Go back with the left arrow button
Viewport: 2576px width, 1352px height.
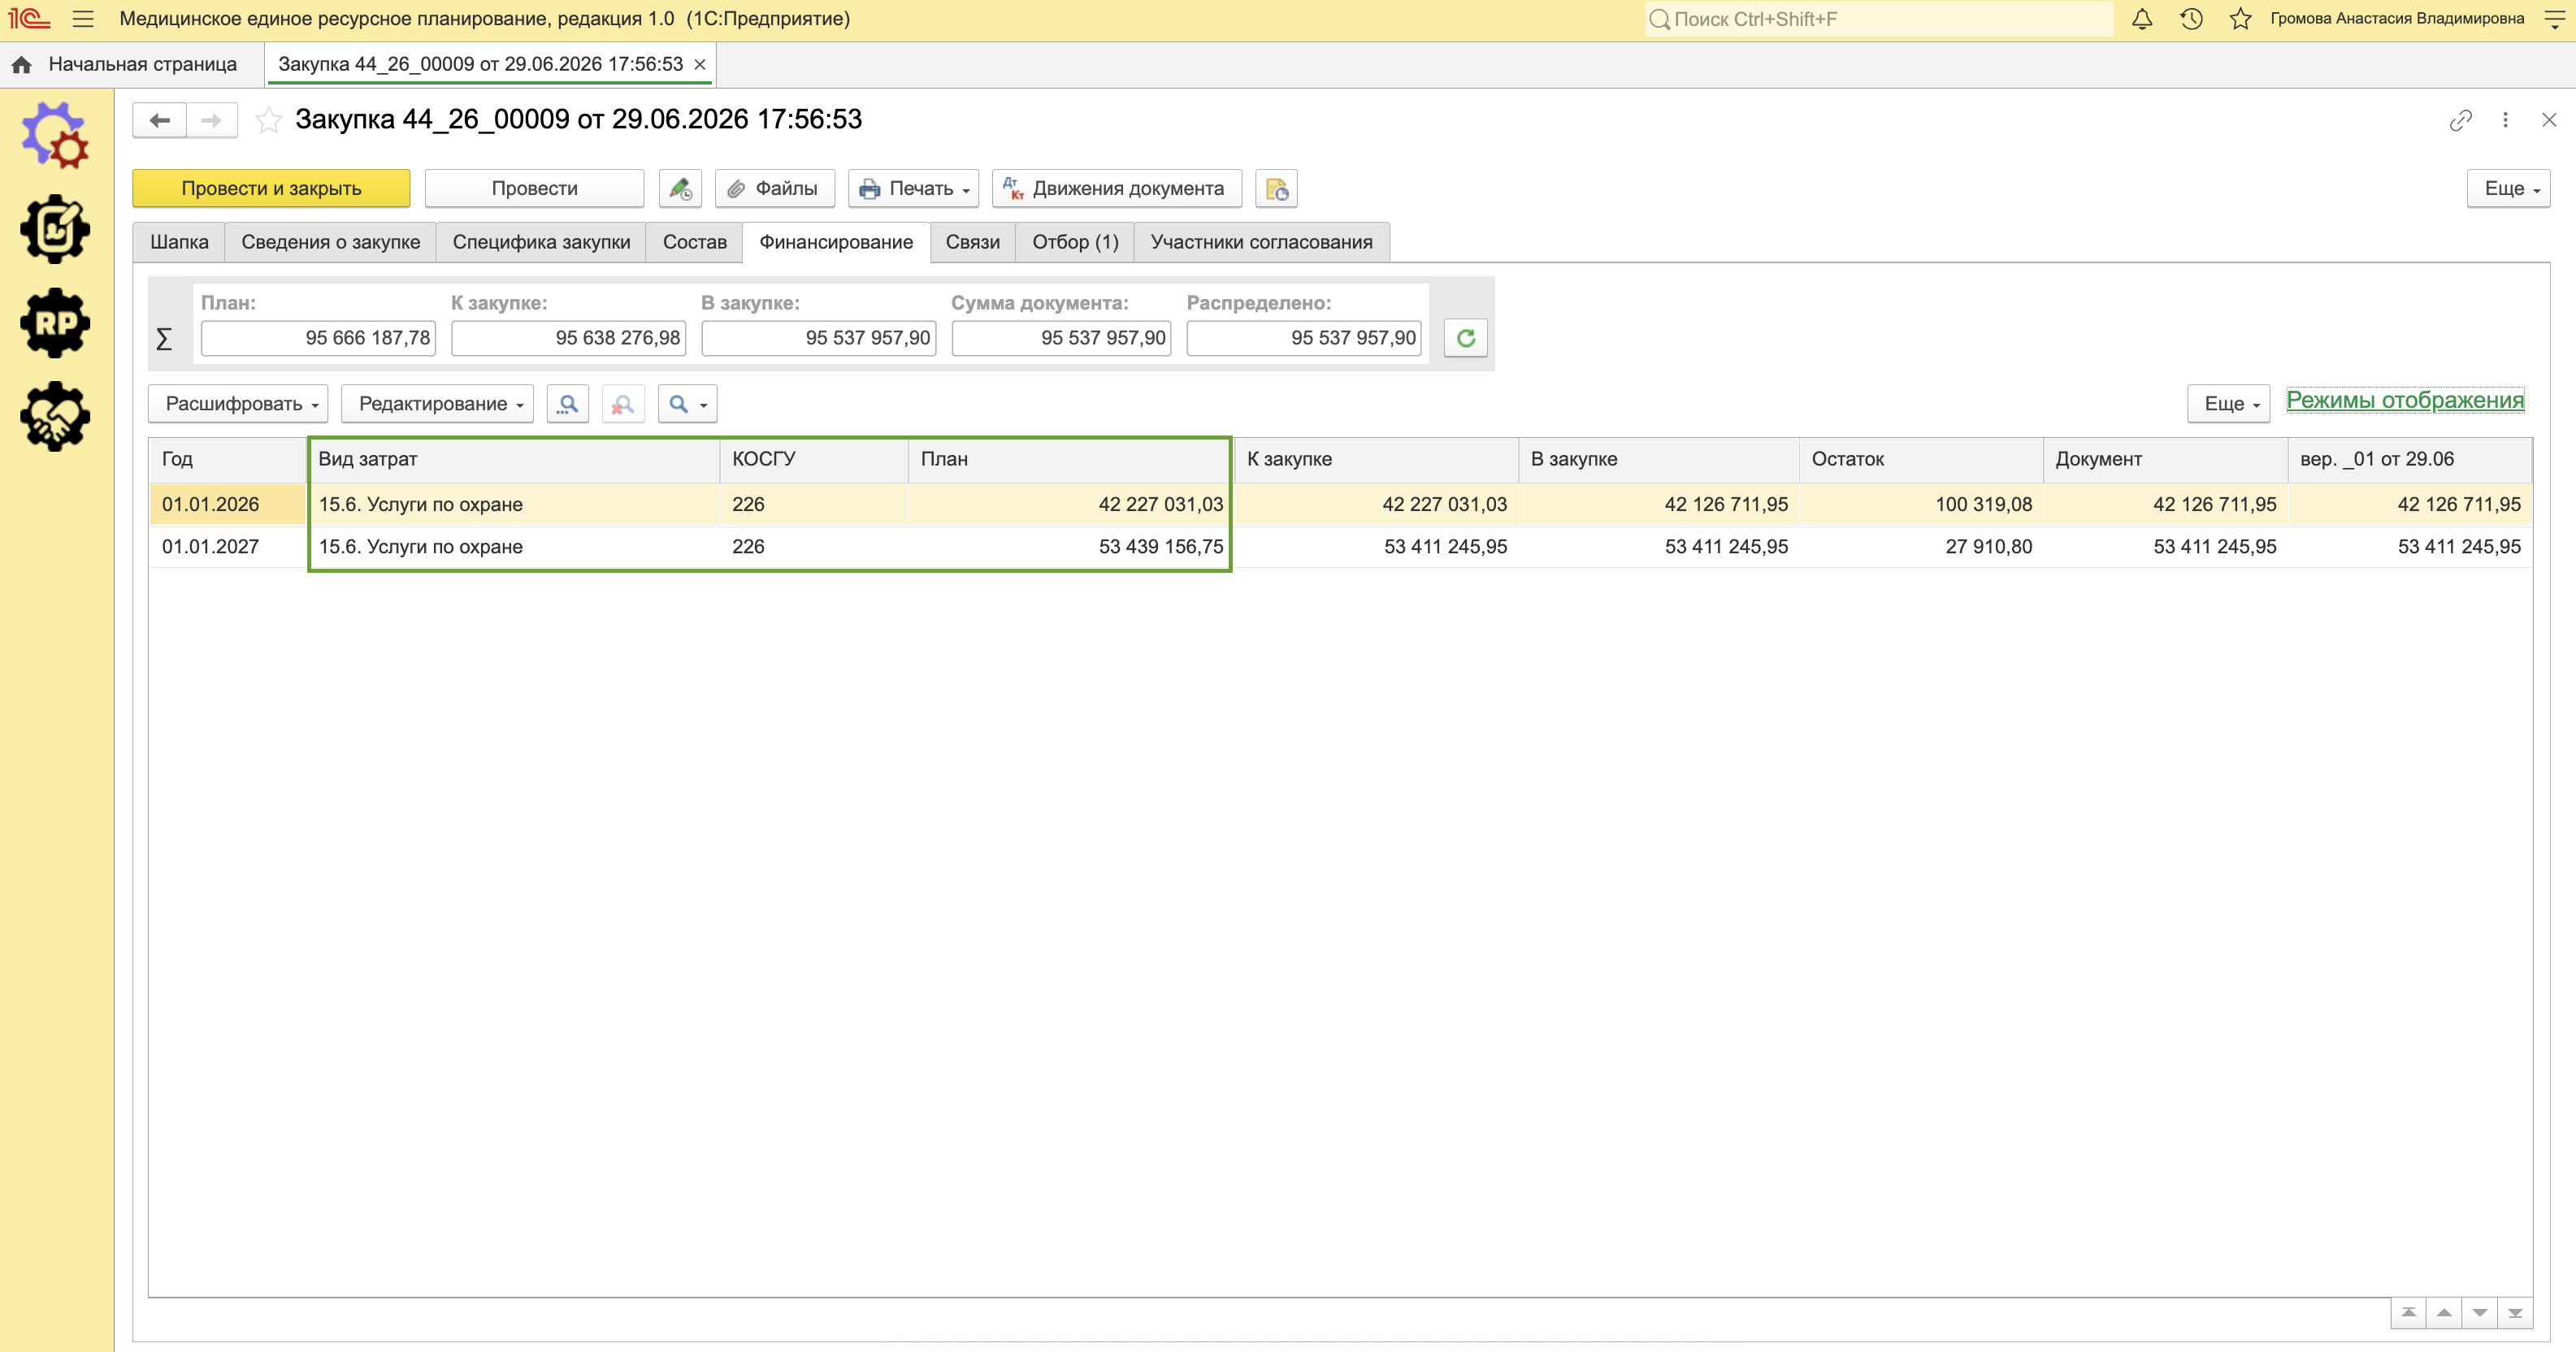click(x=159, y=120)
